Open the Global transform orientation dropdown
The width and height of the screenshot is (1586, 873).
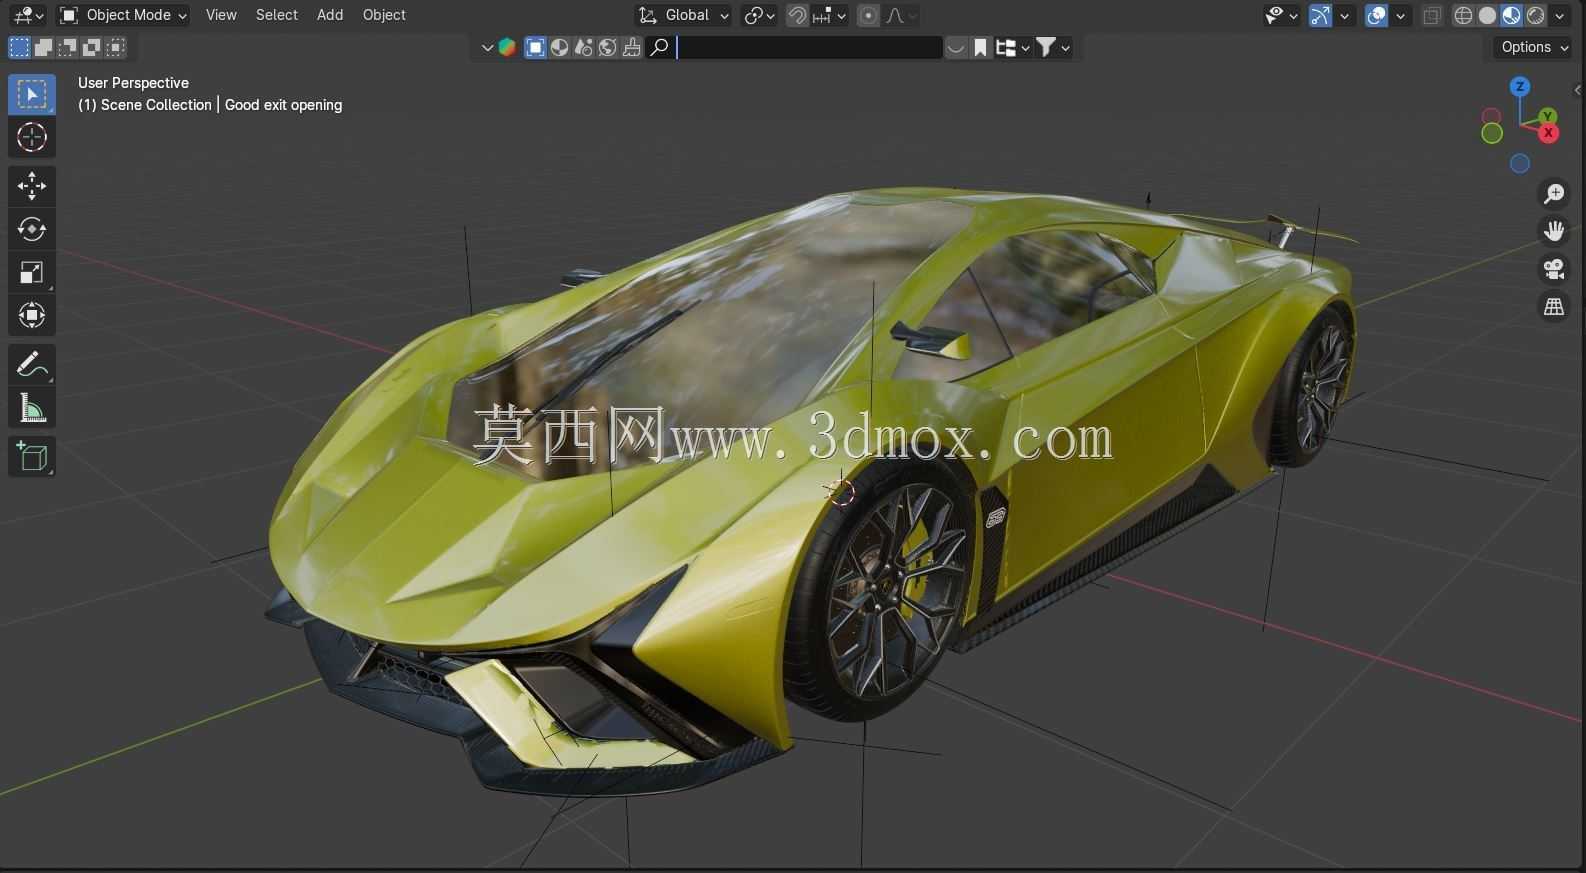pos(684,15)
